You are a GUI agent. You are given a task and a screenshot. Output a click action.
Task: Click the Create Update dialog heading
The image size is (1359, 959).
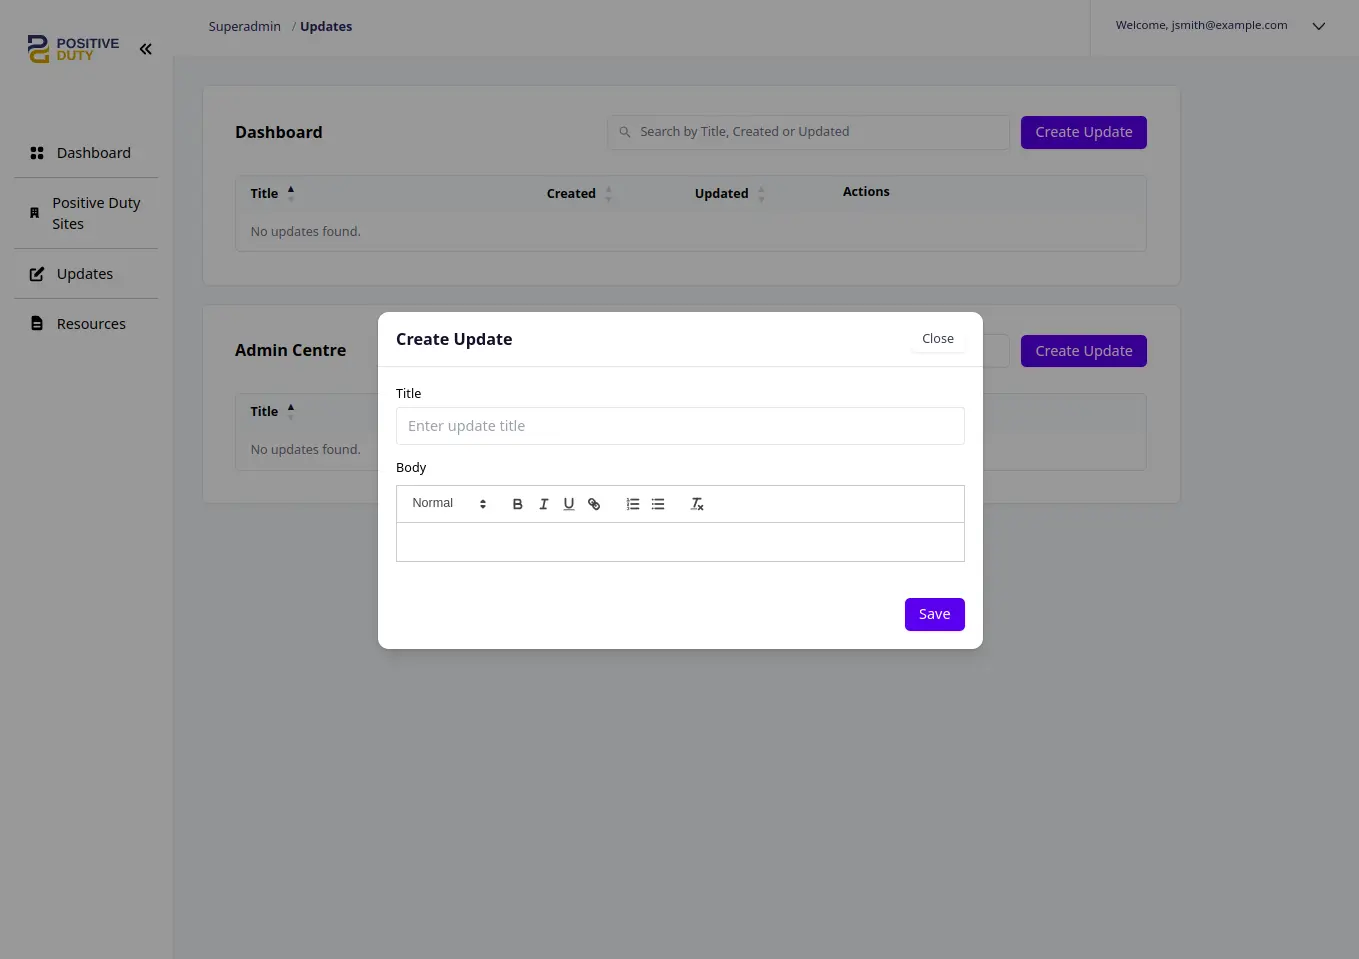coord(454,339)
